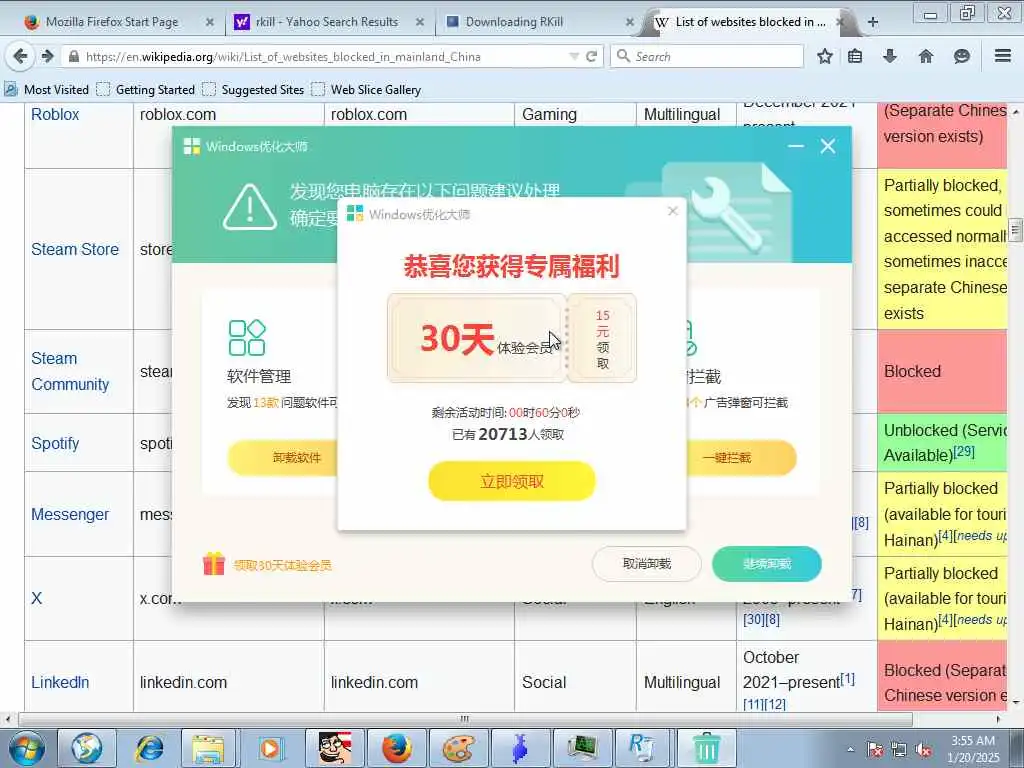Open Internet Explorer from the taskbar
The height and width of the screenshot is (768, 1024).
[148, 748]
